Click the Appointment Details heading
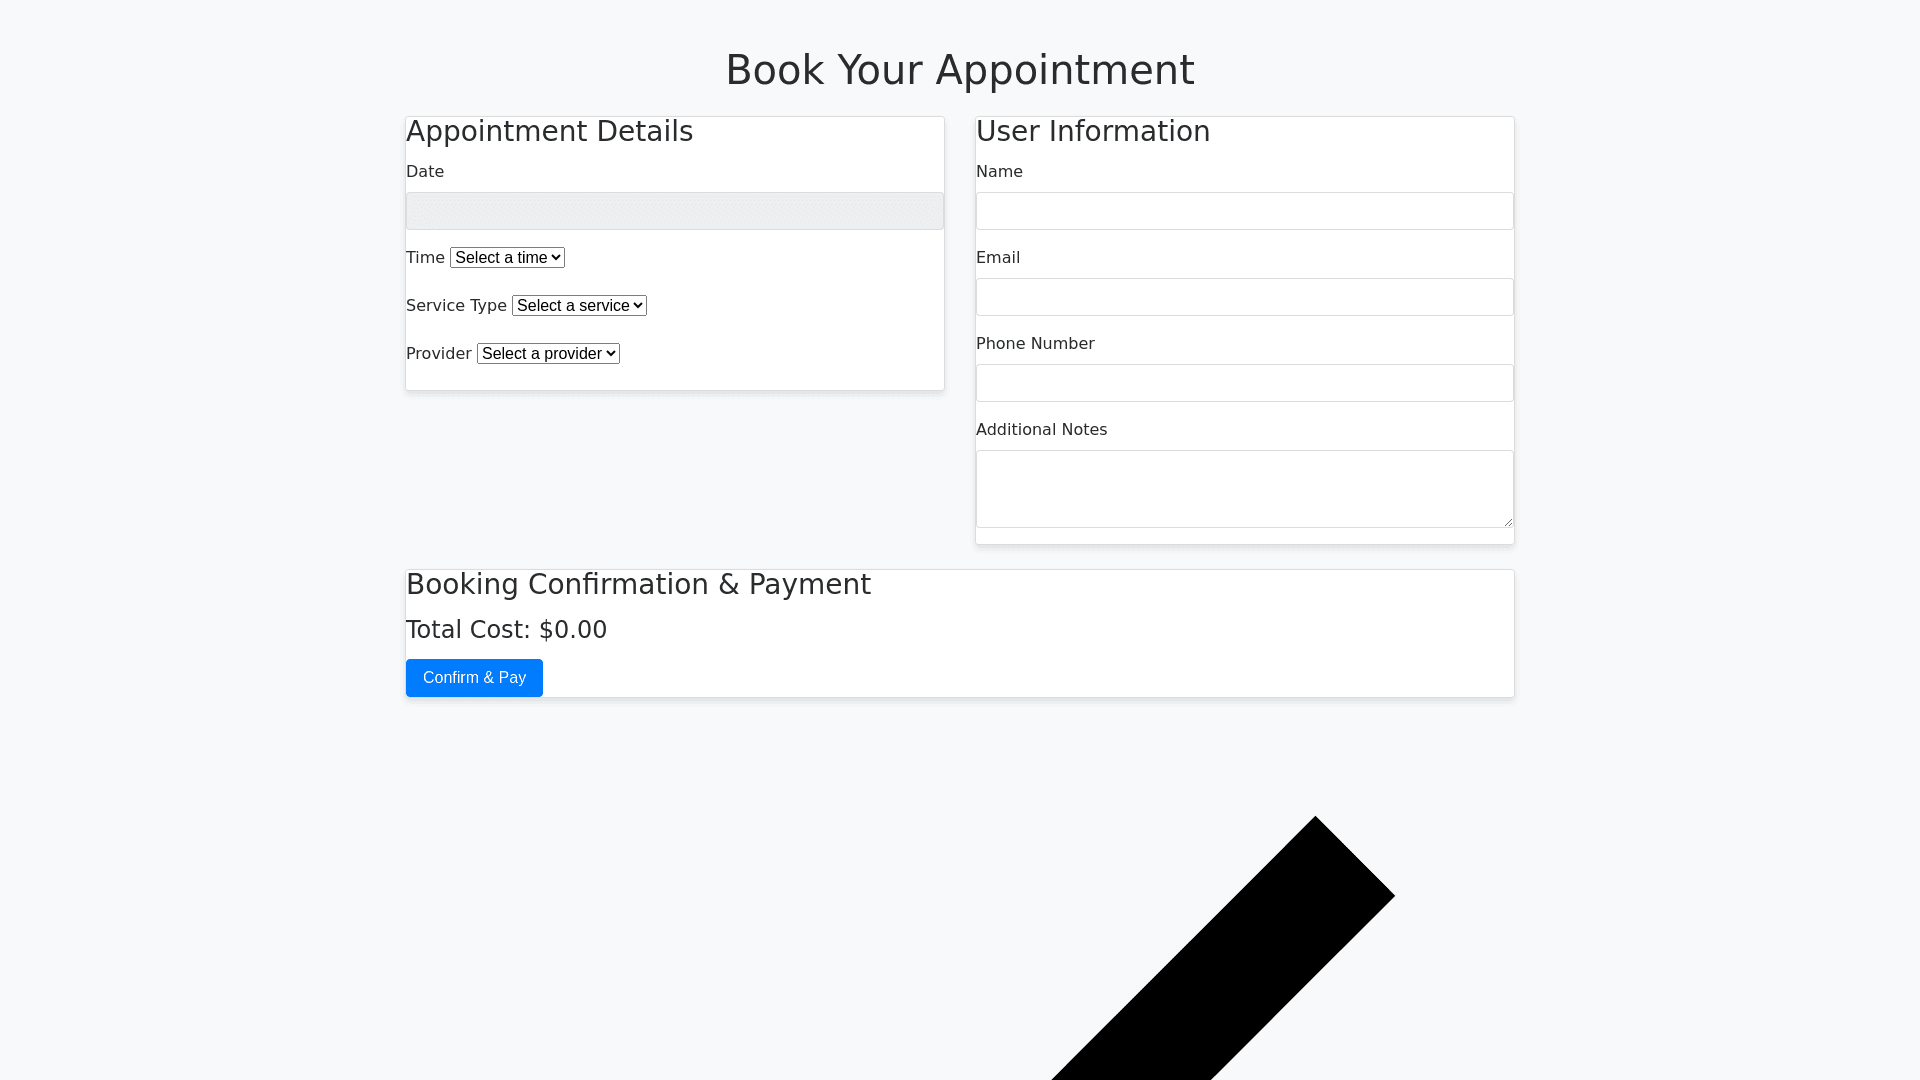Viewport: 1920px width, 1080px height. [549, 132]
